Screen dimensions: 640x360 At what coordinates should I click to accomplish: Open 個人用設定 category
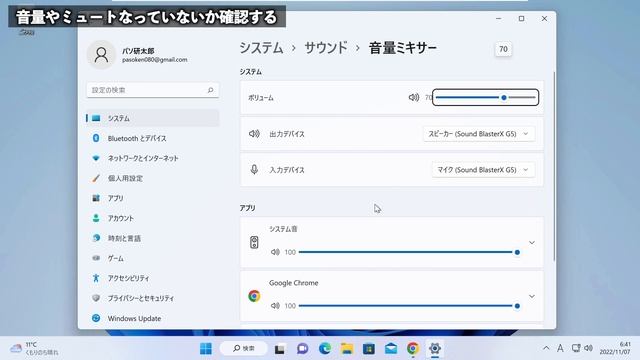[153, 178]
